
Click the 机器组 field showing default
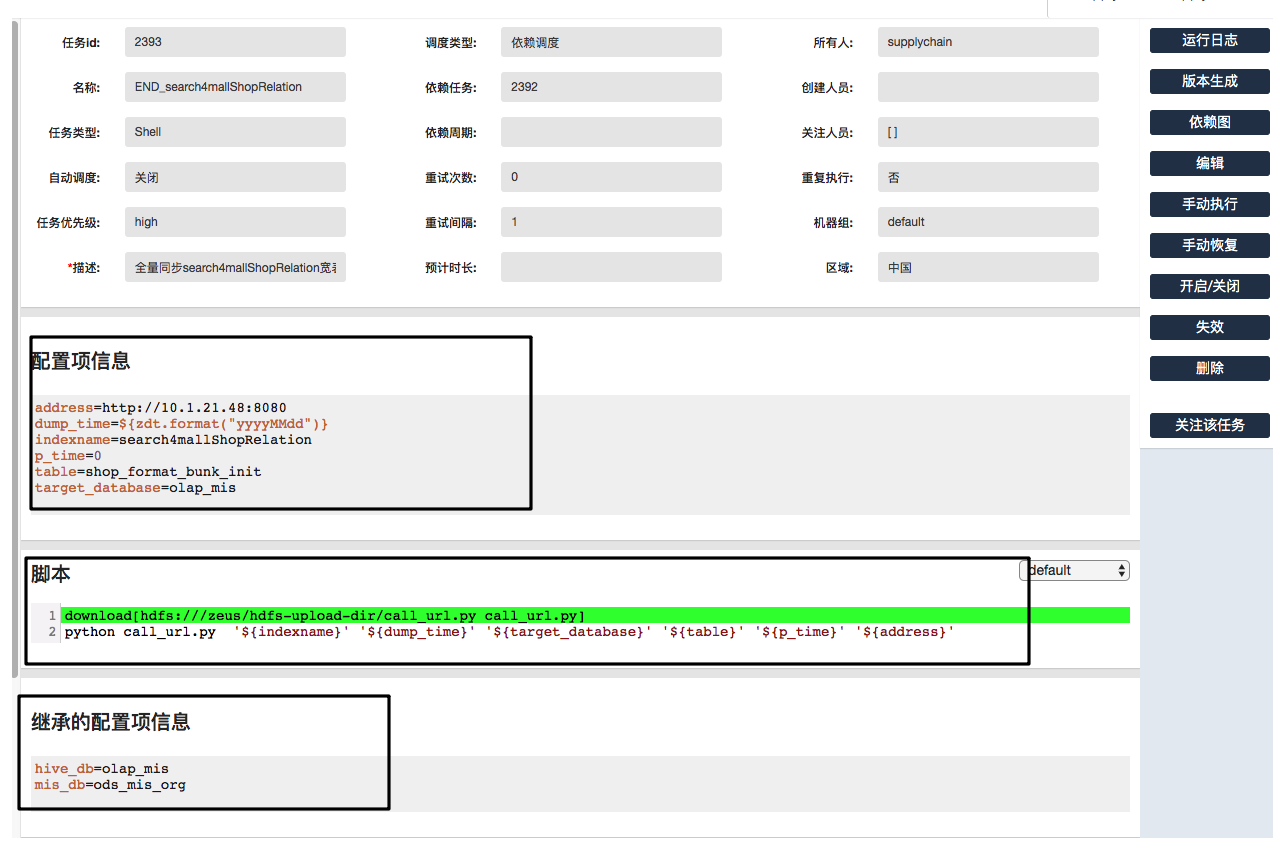pos(988,222)
